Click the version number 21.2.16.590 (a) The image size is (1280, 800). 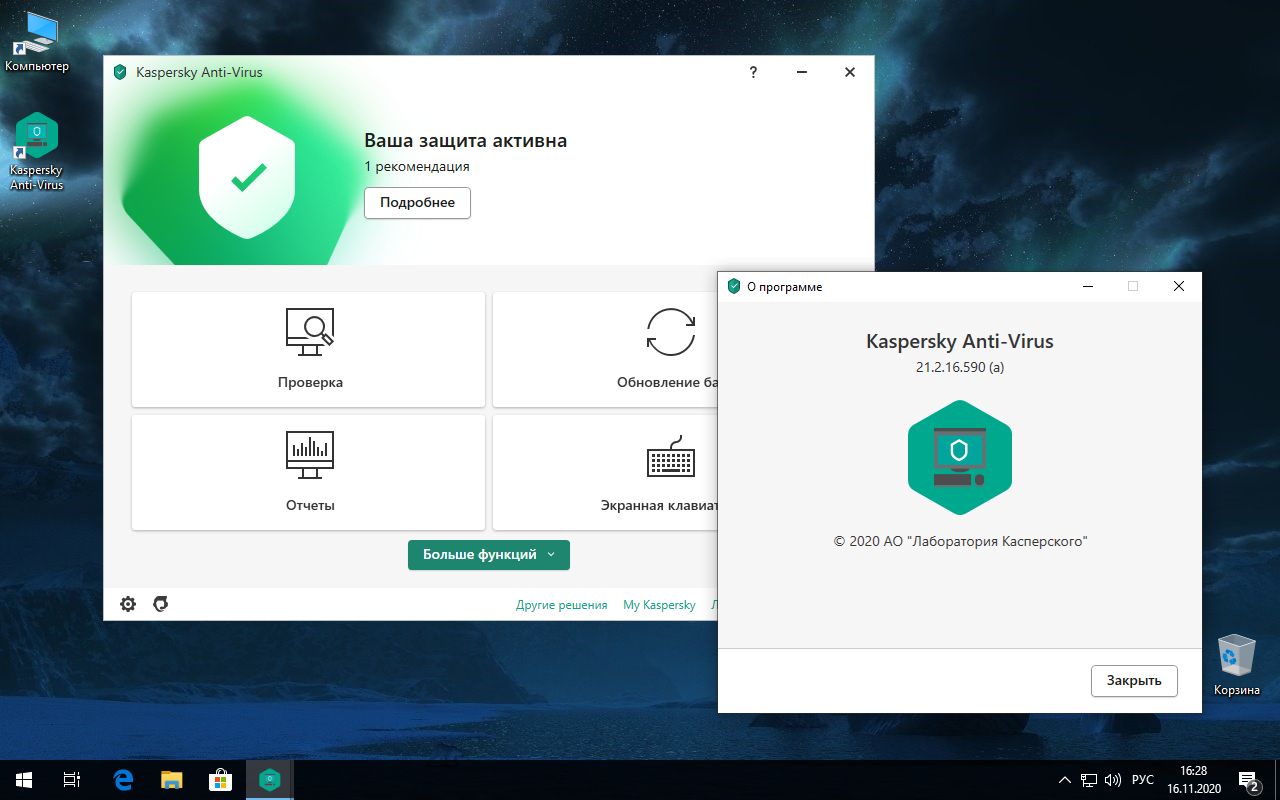pos(960,367)
